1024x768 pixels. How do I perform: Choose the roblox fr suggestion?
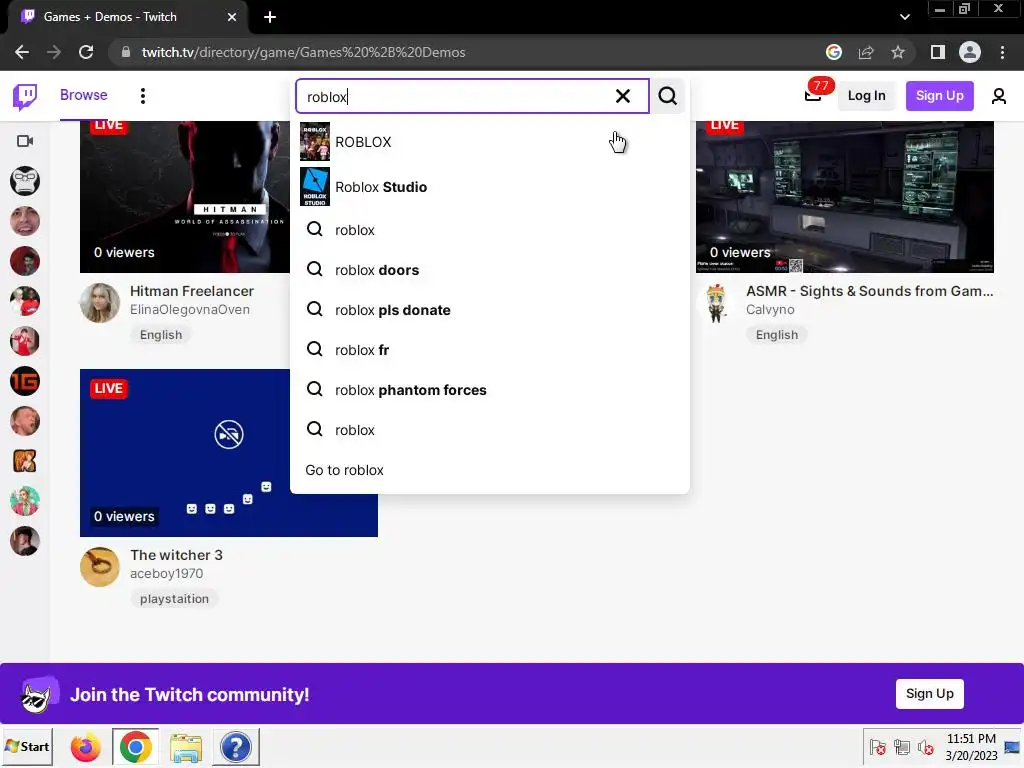pos(490,349)
